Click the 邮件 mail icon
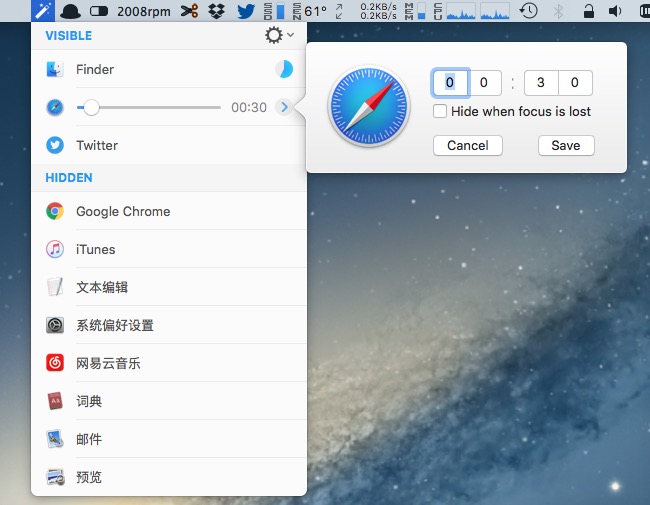The image size is (650, 505). point(55,439)
